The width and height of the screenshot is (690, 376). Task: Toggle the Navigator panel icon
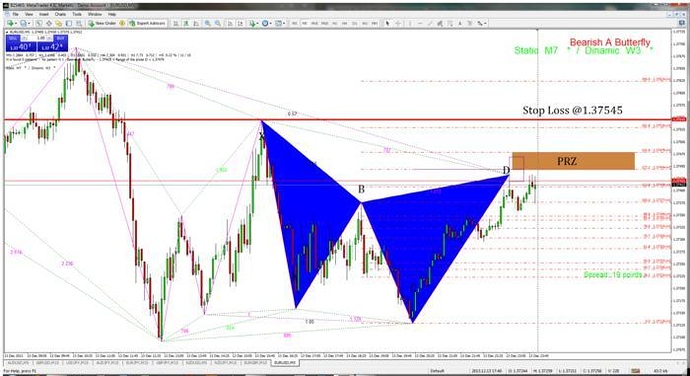[59, 23]
